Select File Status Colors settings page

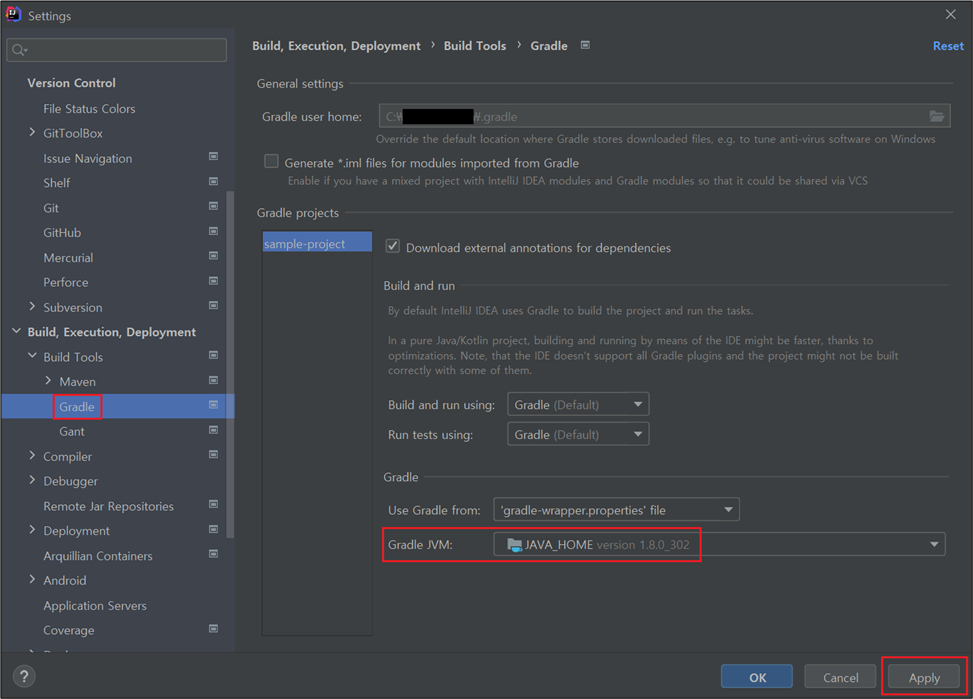tap(89, 109)
